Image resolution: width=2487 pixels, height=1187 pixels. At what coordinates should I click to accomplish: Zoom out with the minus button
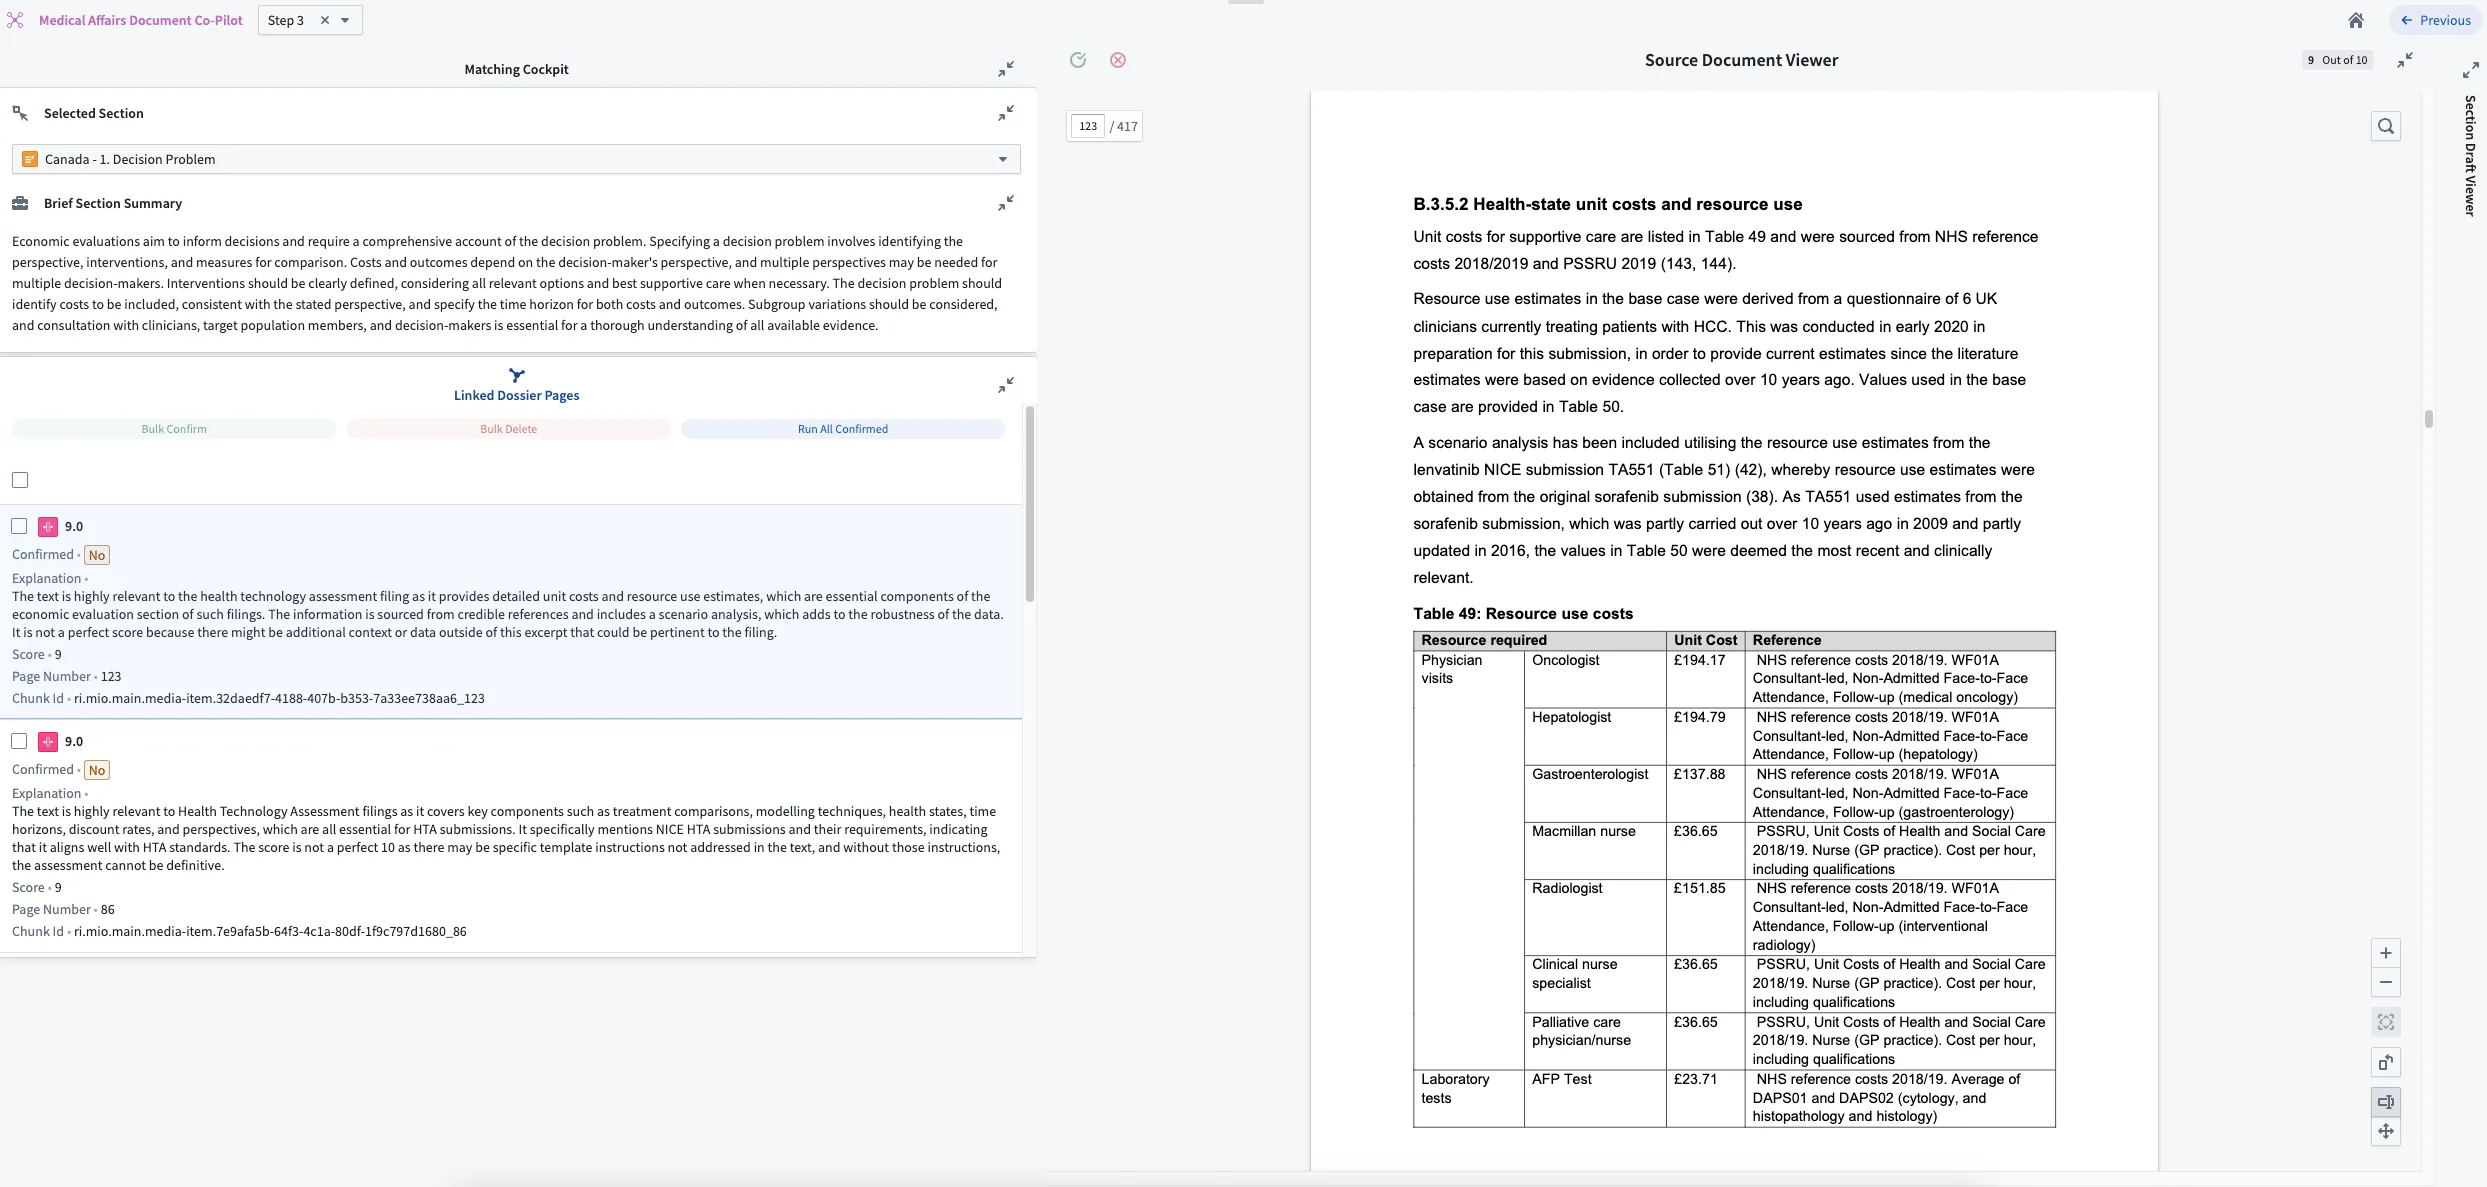pyautogui.click(x=2386, y=982)
